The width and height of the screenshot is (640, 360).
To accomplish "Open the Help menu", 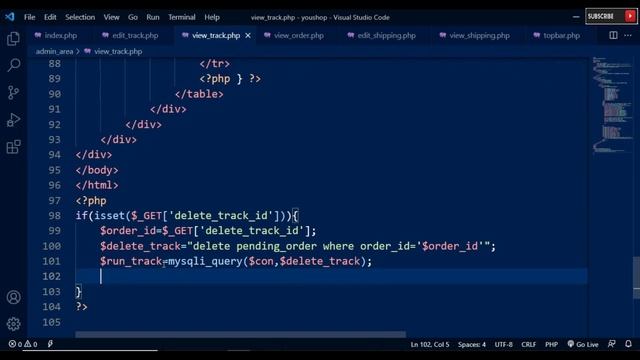I will pos(212,17).
